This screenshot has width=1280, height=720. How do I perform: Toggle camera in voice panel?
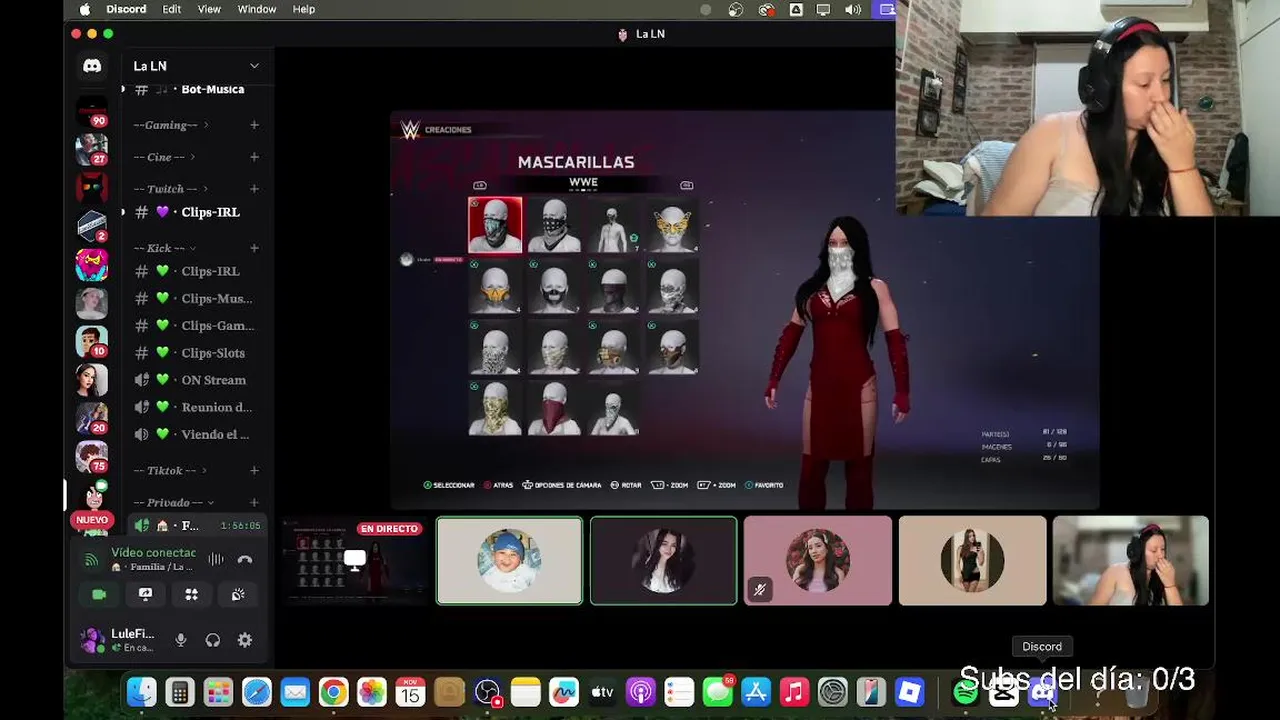tap(99, 594)
